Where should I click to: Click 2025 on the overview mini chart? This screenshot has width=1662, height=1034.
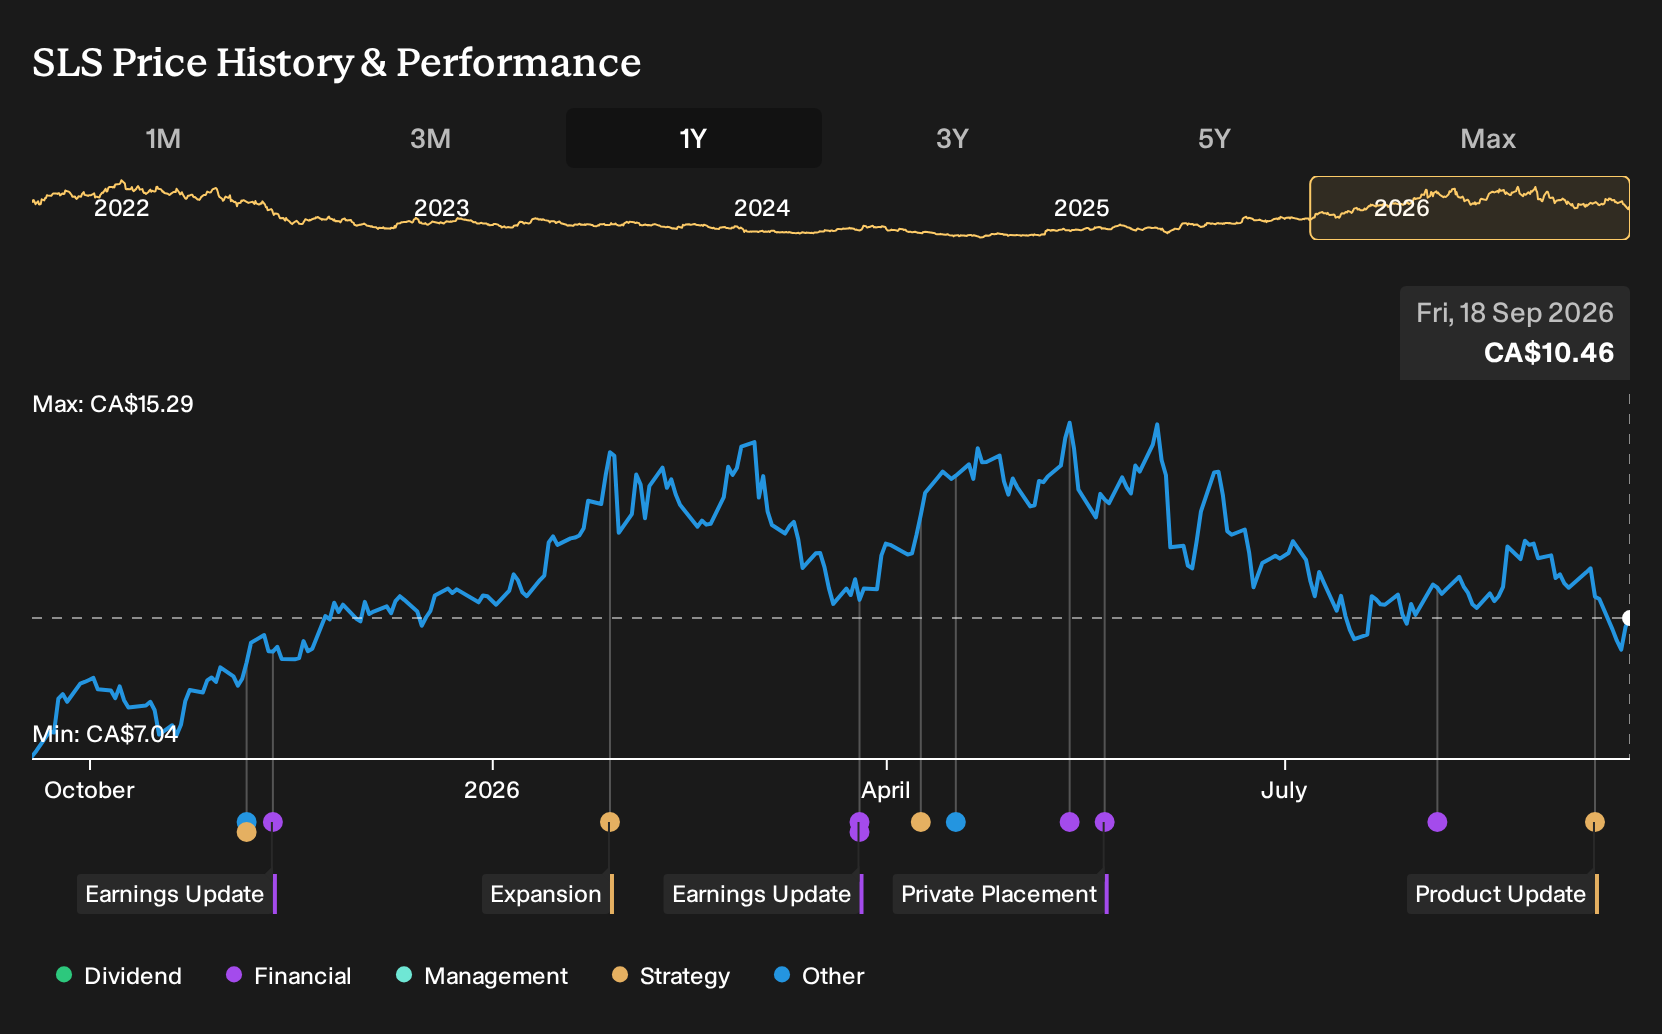pos(1081,208)
